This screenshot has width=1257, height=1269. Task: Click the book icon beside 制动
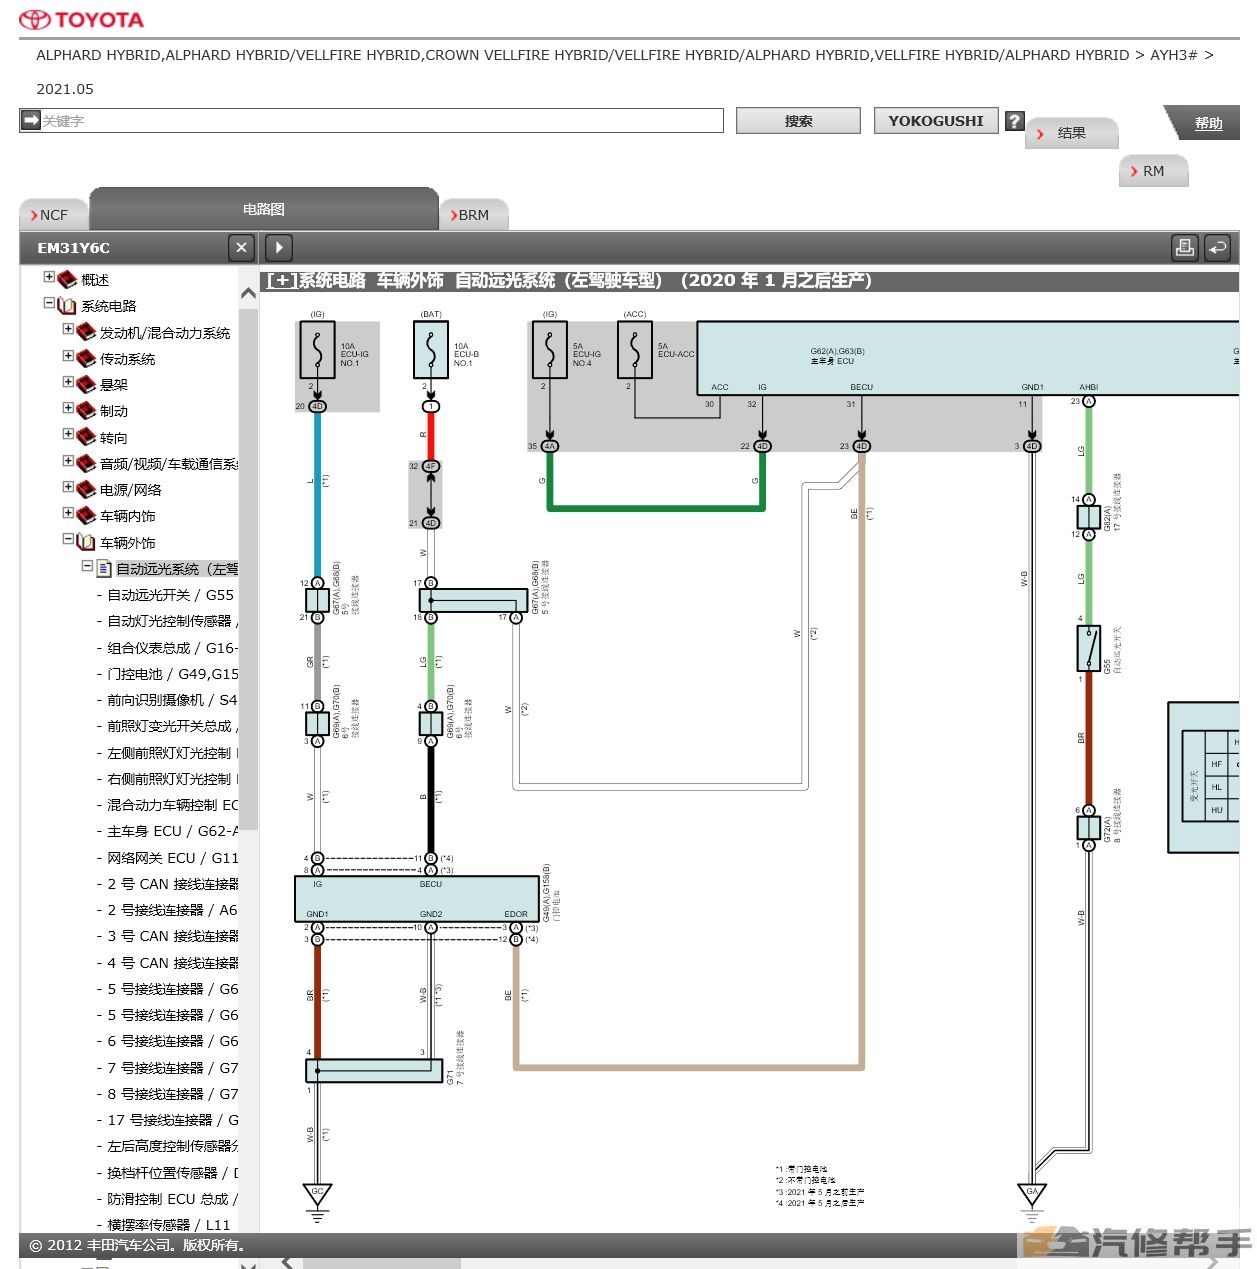tap(86, 410)
